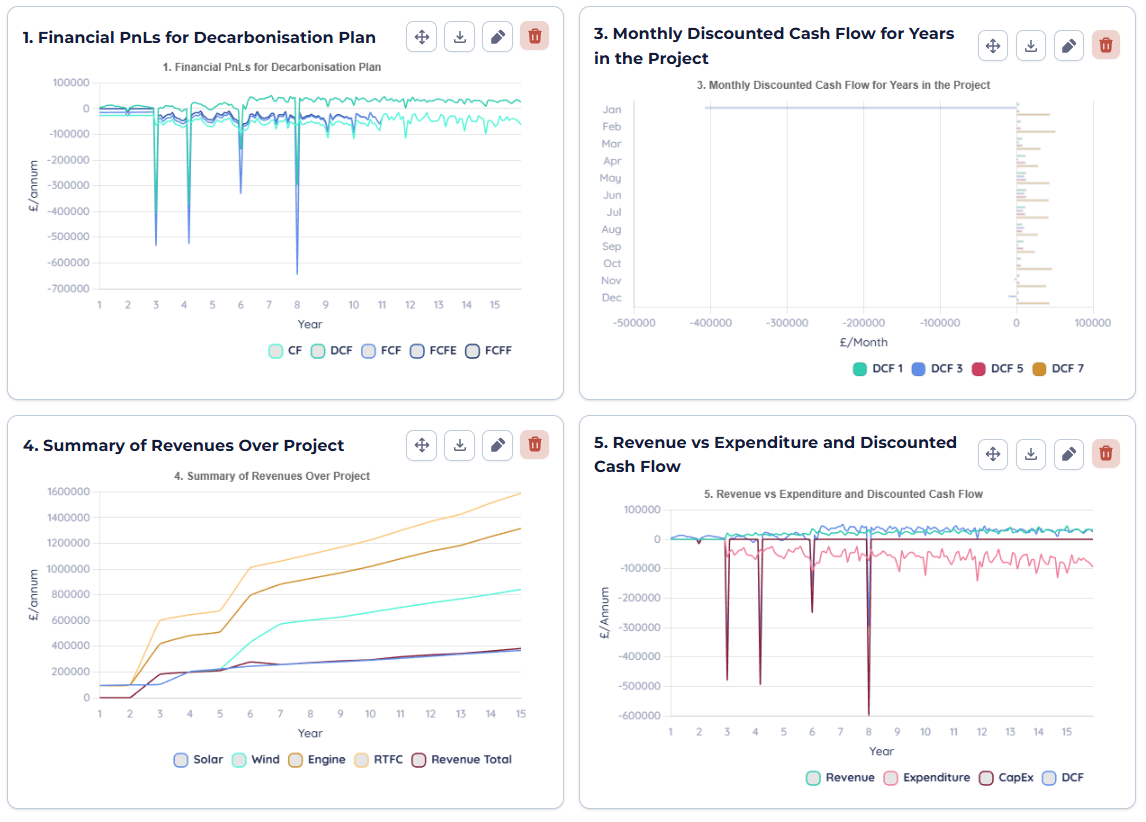Delete the Monthly Discounted Cash Flow card

click(1106, 46)
